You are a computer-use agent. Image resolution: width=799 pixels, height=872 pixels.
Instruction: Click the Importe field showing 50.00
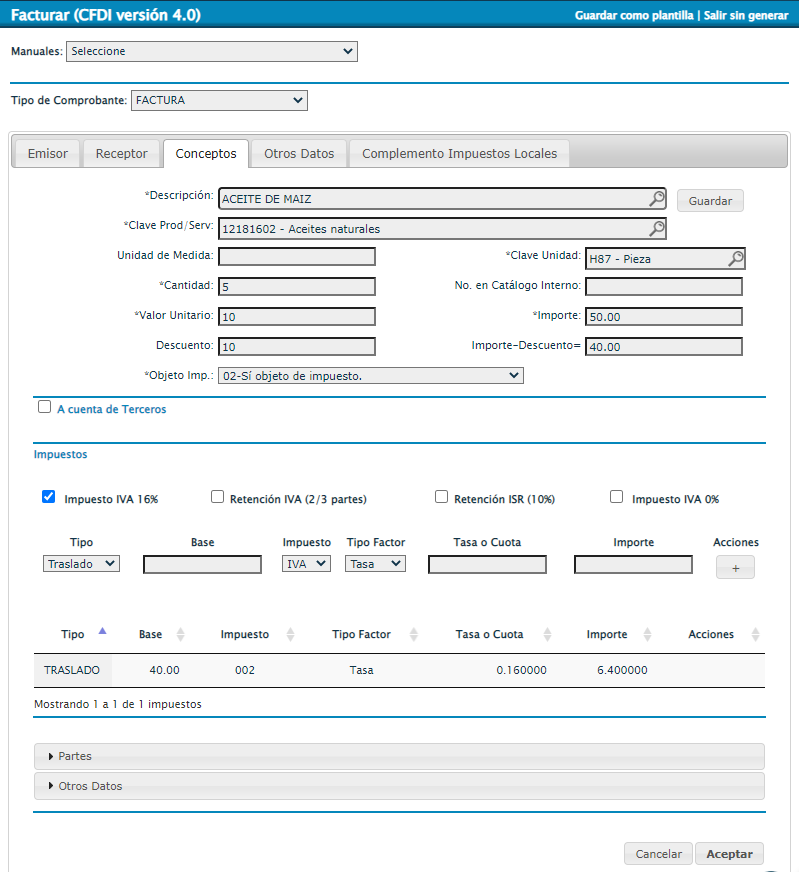point(664,317)
